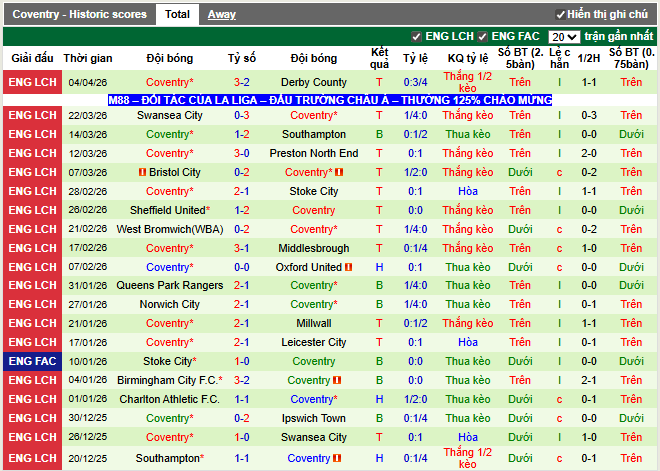Switch to the Away tab

(x=222, y=15)
